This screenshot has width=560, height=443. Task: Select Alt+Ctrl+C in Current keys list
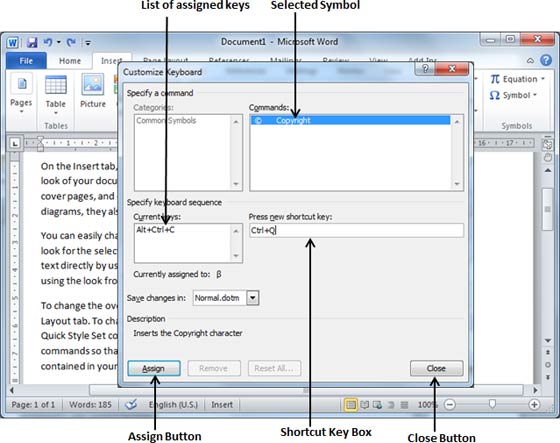[155, 230]
